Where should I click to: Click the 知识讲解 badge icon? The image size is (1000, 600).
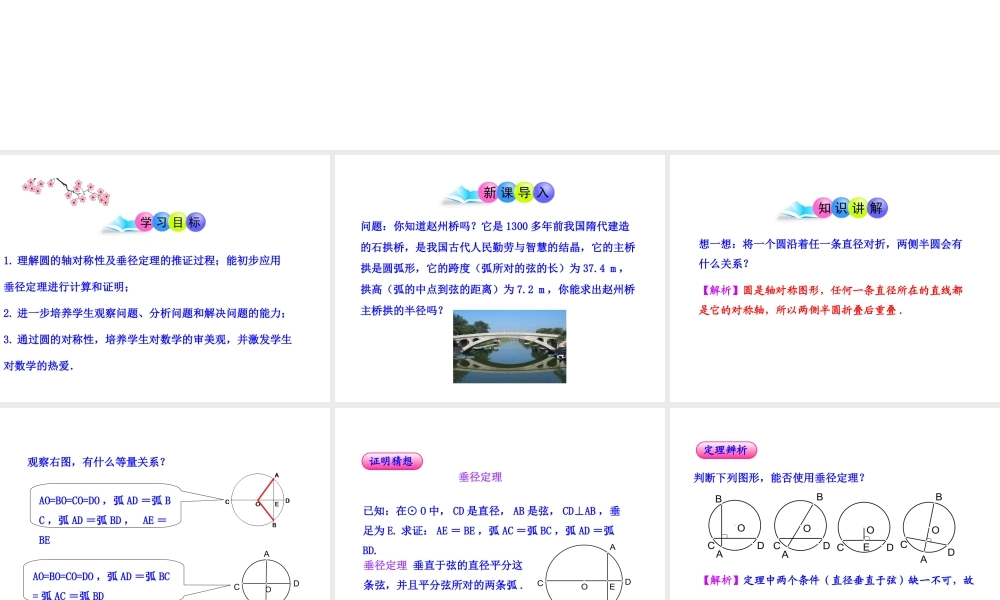click(x=851, y=208)
